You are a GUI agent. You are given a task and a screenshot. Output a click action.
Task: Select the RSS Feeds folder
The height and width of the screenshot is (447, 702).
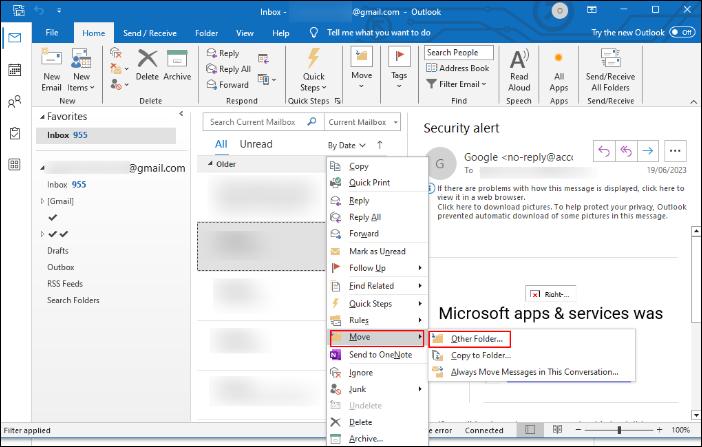click(65, 284)
